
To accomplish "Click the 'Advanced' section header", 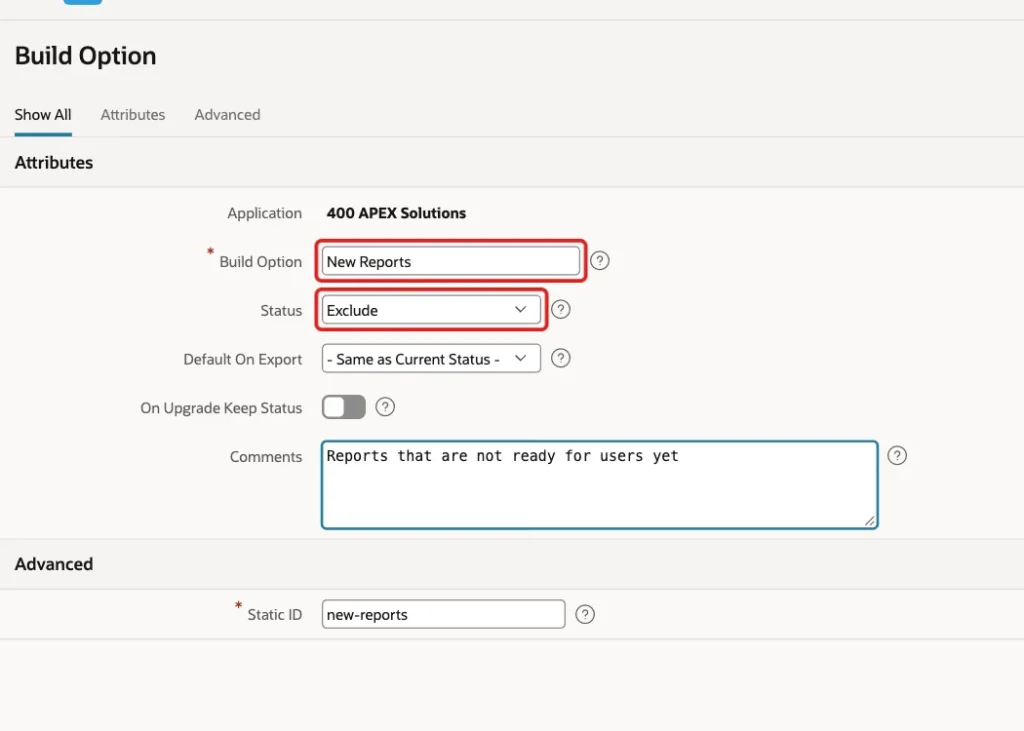I will pos(54,564).
